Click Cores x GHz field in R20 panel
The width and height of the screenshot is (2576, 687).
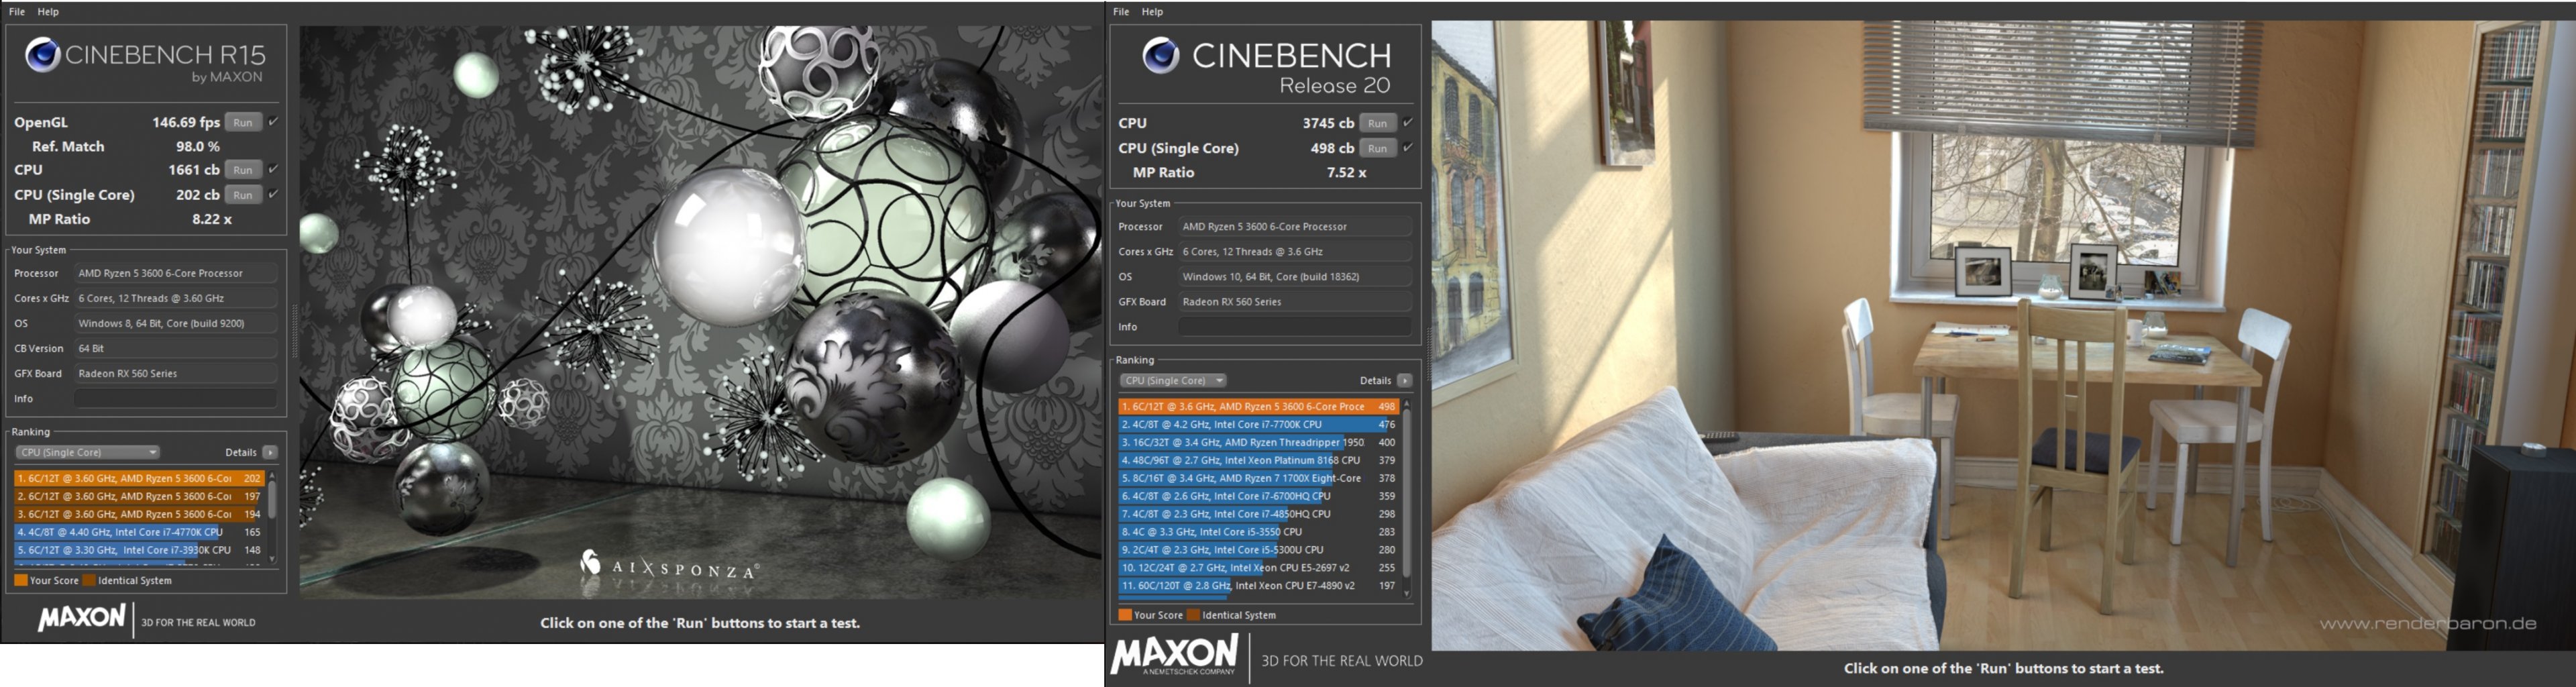click(1294, 252)
